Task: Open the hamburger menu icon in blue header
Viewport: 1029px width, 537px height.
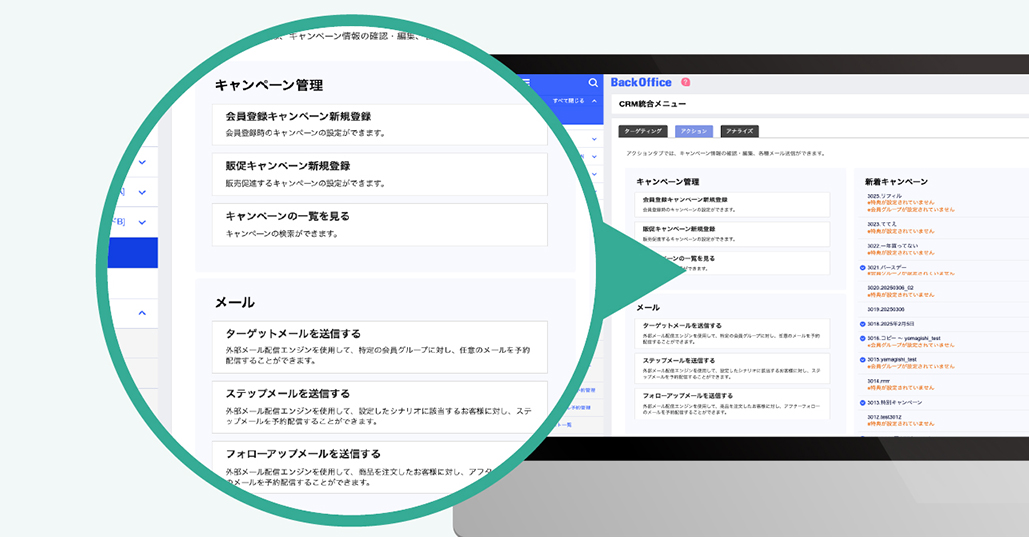Action: click(x=526, y=83)
